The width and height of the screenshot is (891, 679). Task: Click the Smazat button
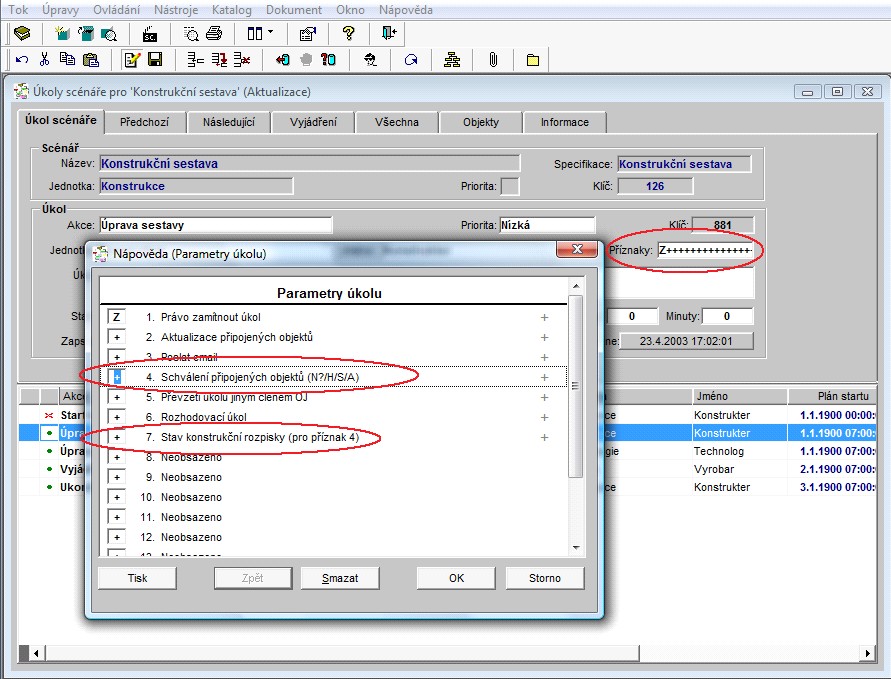[340, 578]
